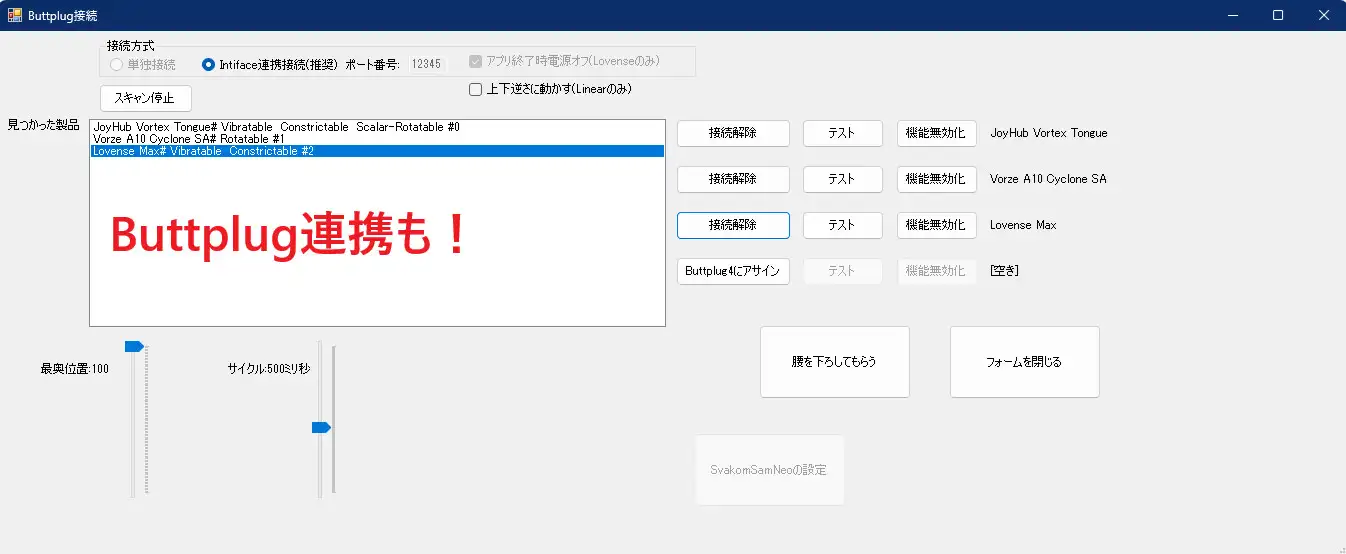1346x554 pixels.
Task: Click the port number field showing 12345
Action: point(426,64)
